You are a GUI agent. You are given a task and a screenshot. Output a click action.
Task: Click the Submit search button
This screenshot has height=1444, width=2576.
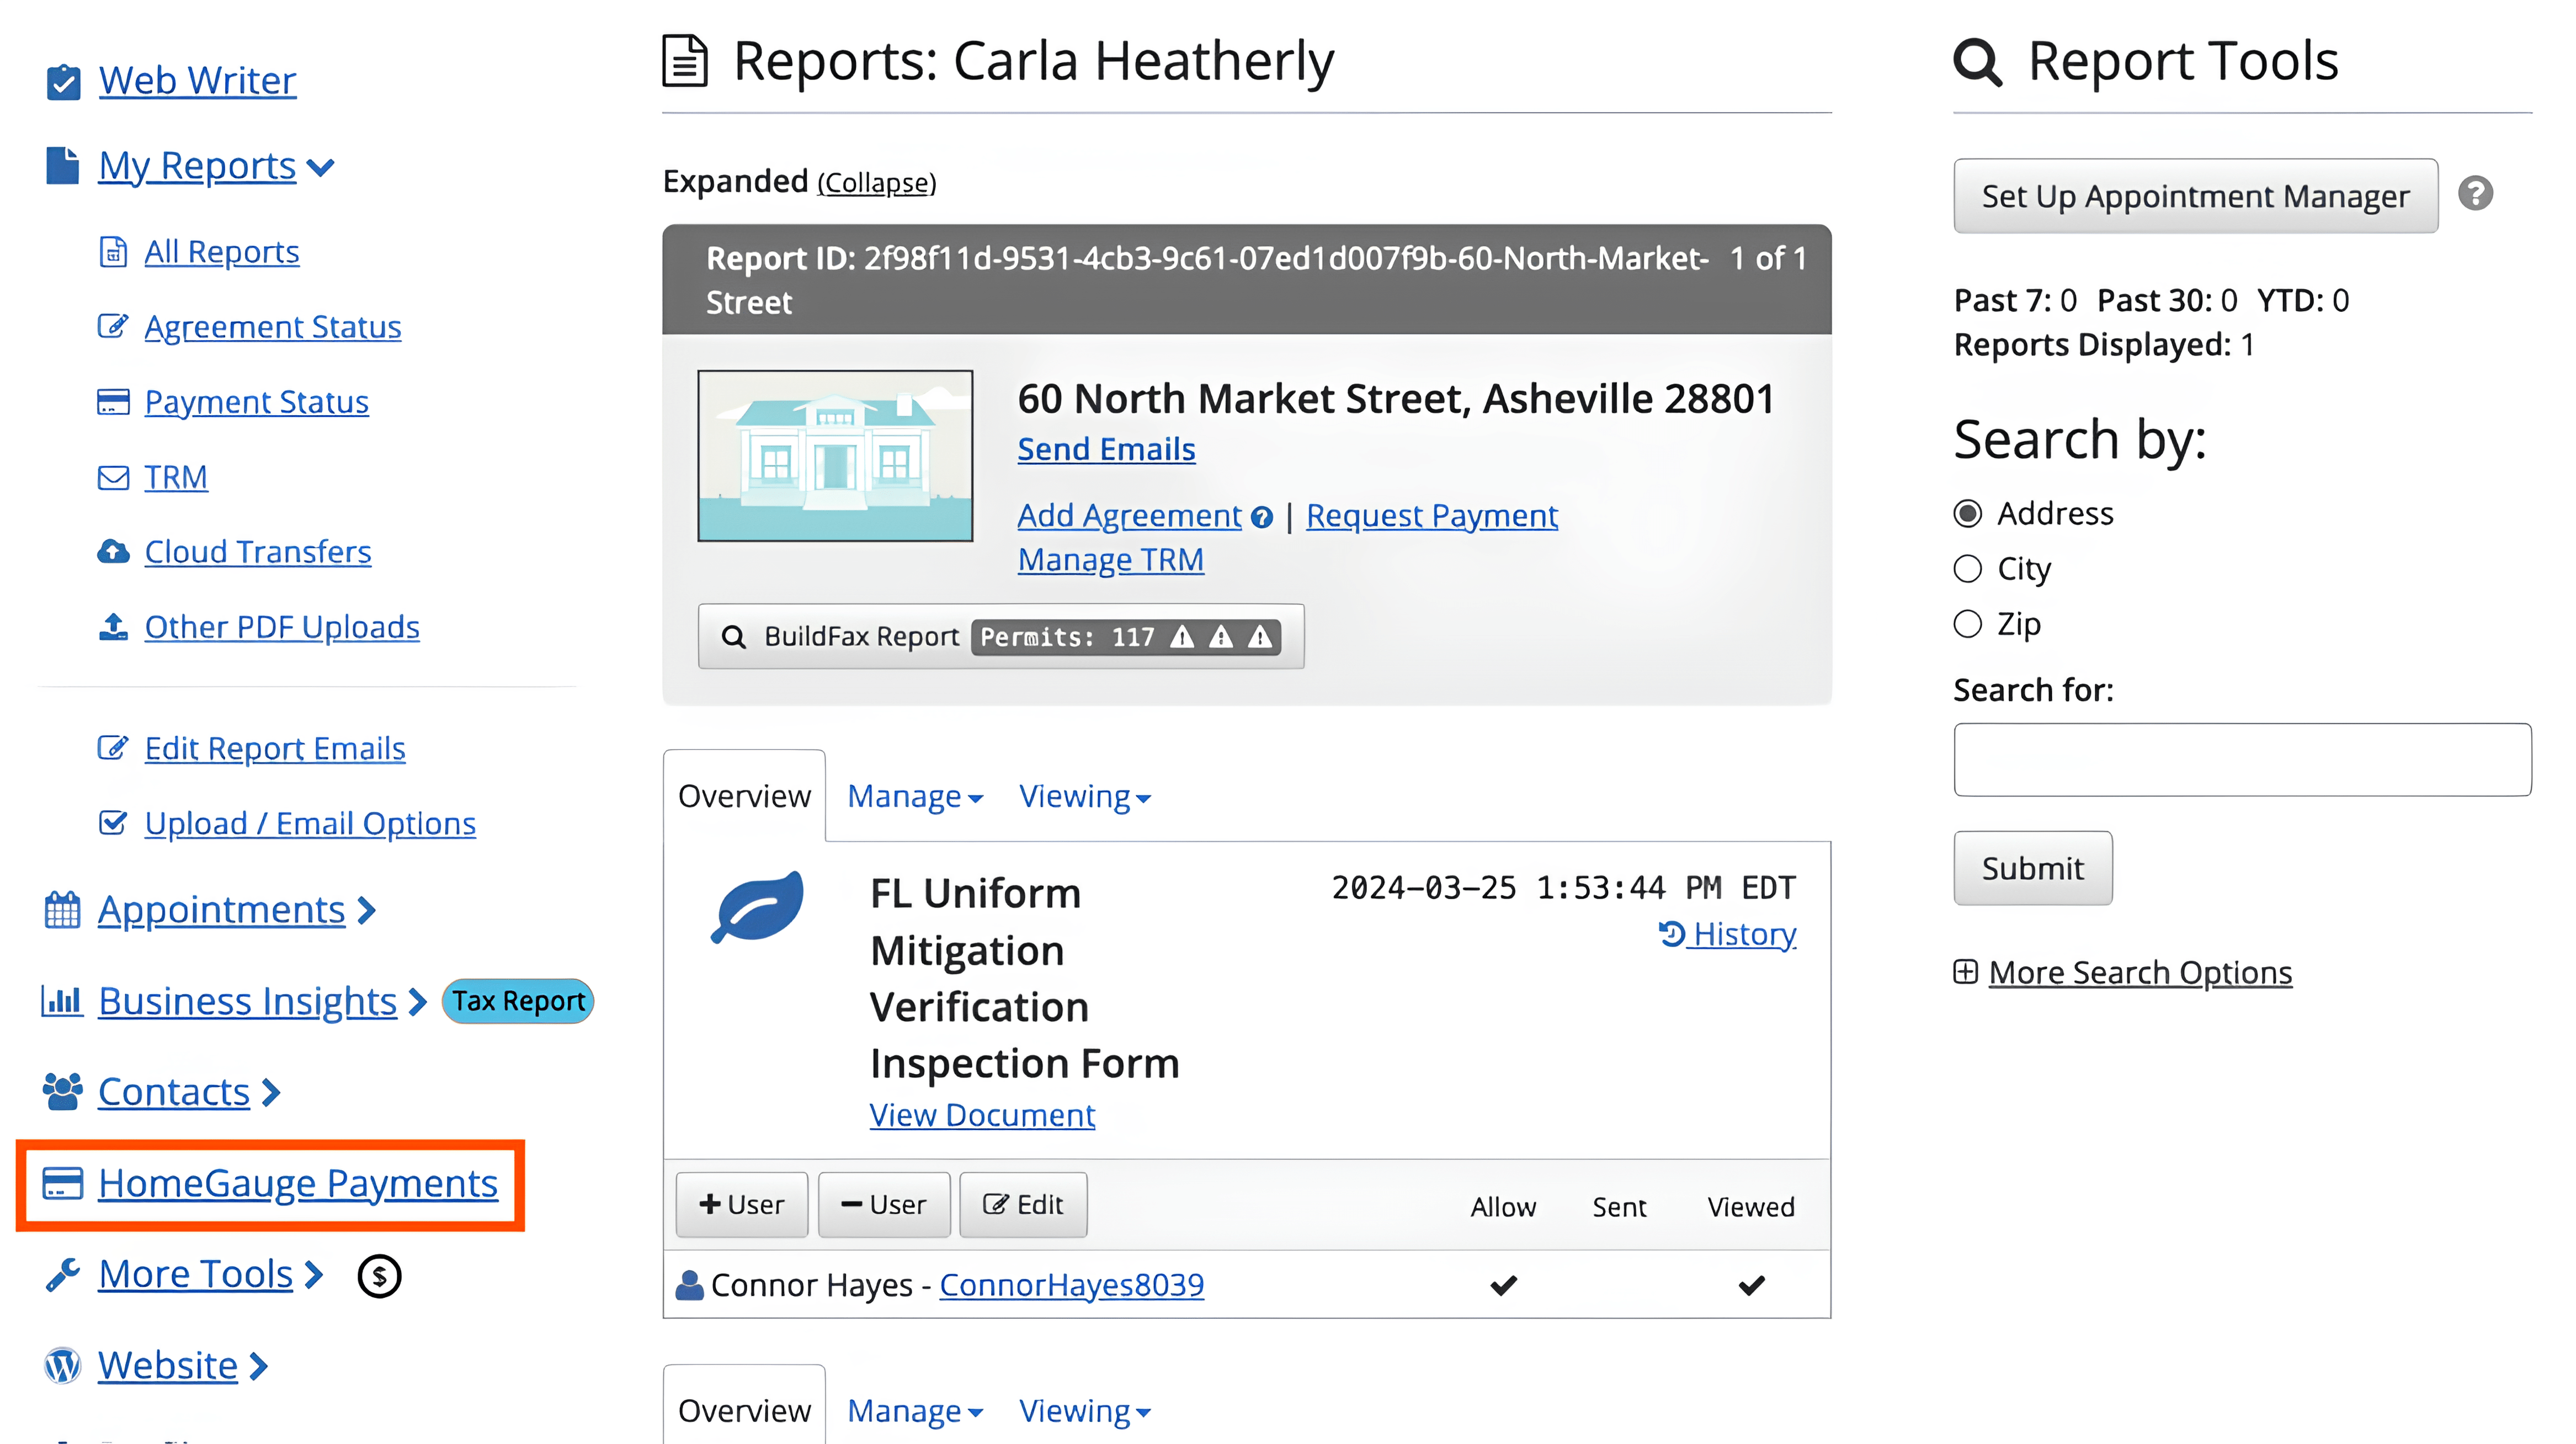point(2032,868)
